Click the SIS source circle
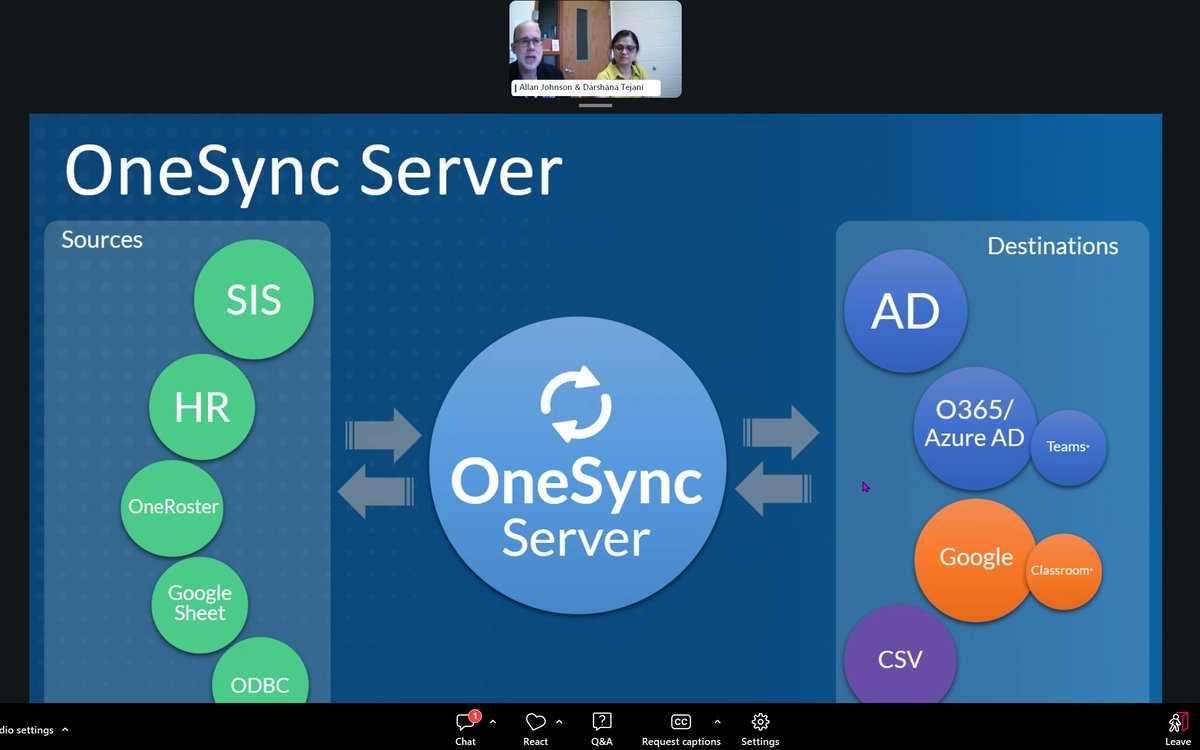This screenshot has width=1200, height=750. pos(254,299)
